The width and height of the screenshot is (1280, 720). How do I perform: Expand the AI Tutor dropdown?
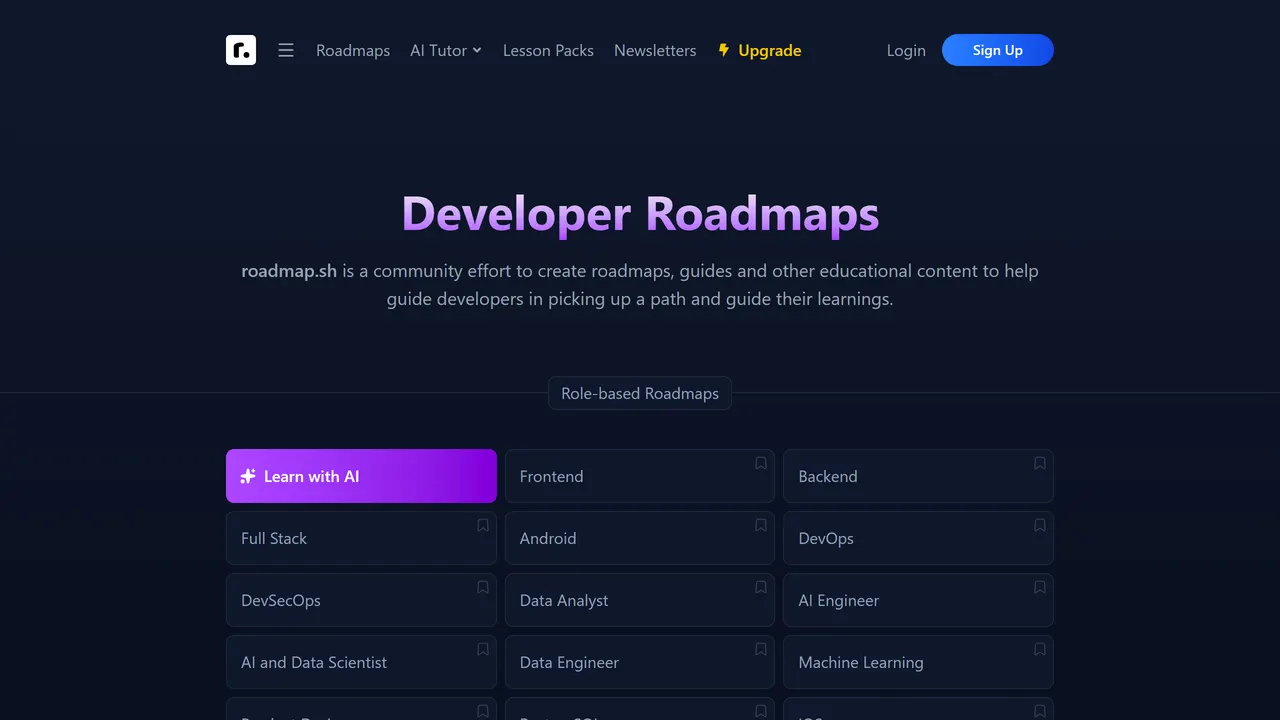click(x=446, y=50)
